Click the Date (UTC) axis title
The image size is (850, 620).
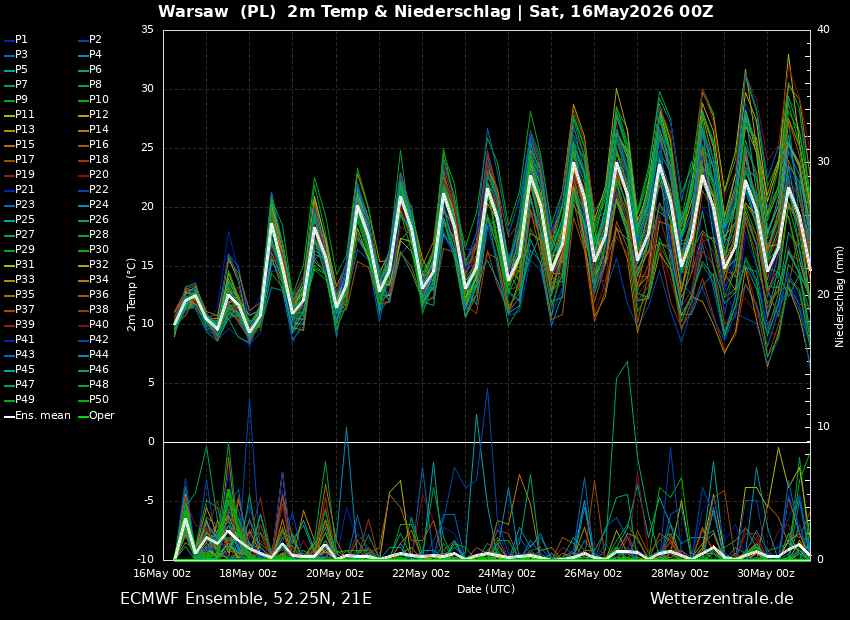tap(486, 589)
